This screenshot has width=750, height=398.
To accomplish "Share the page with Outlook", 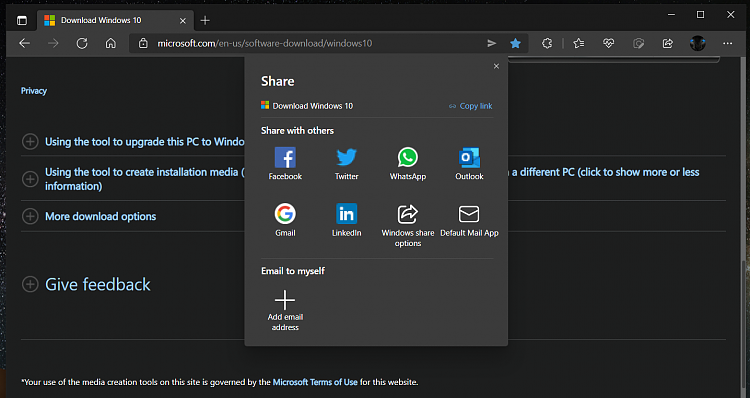I will coord(469,164).
